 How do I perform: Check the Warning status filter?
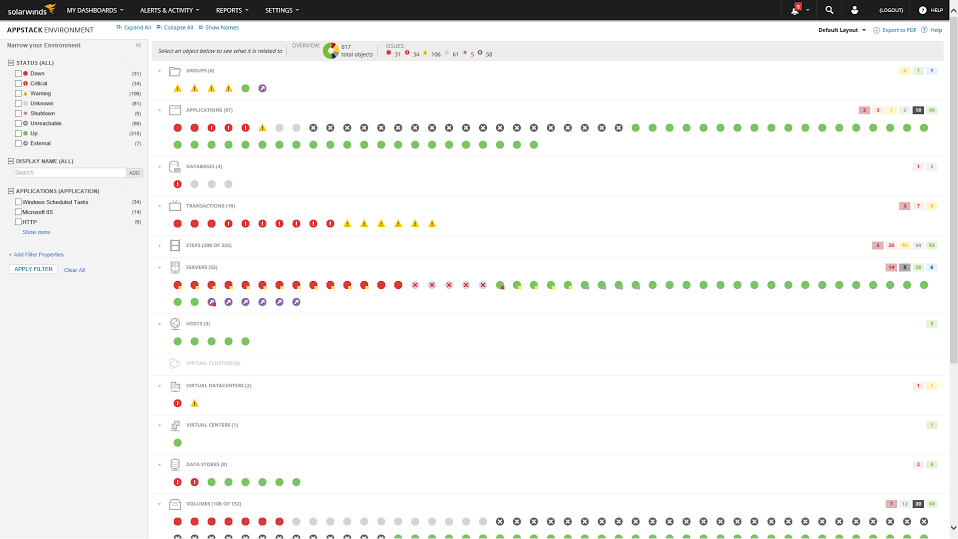(x=18, y=94)
